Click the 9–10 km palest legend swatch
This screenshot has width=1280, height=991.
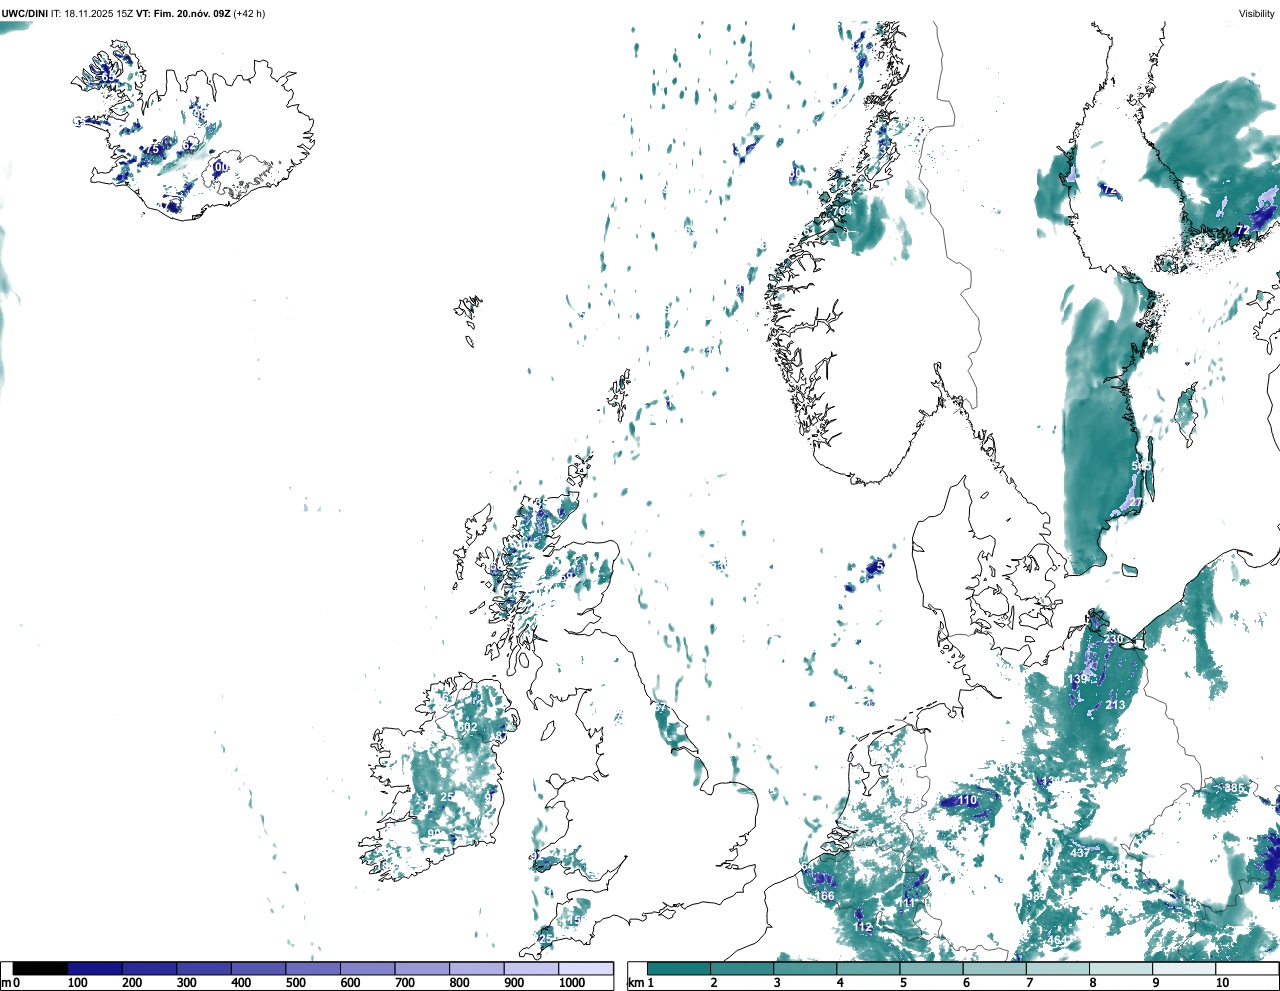click(x=1185, y=968)
